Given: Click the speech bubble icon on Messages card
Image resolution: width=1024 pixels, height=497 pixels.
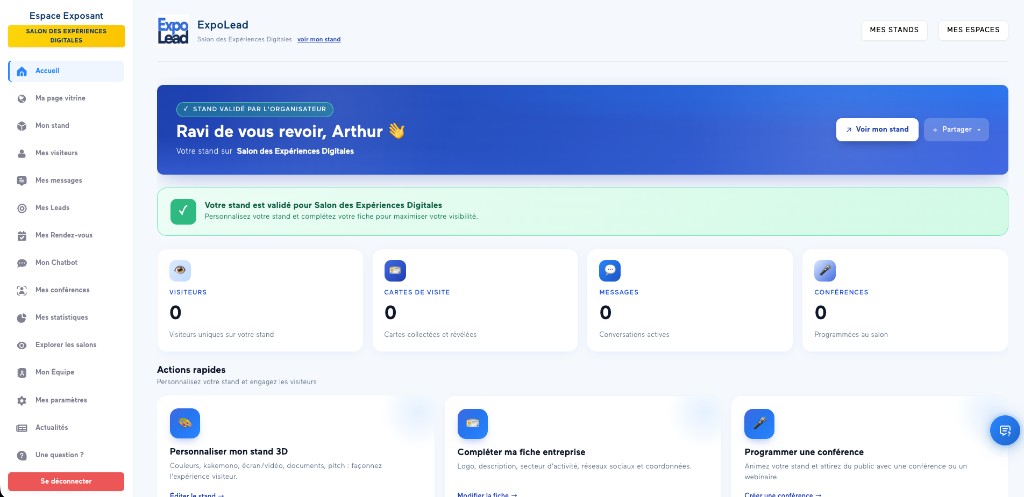Looking at the screenshot, I should pos(610,270).
